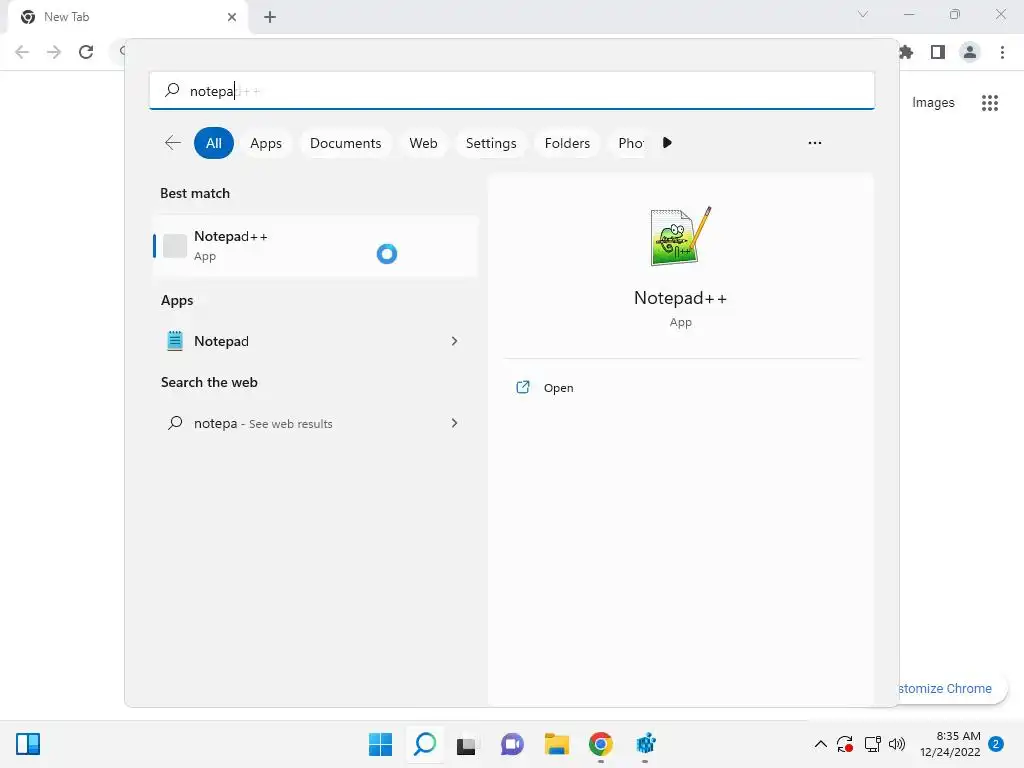The height and width of the screenshot is (768, 1024).
Task: Open a new Chrome tab
Action: 270,17
